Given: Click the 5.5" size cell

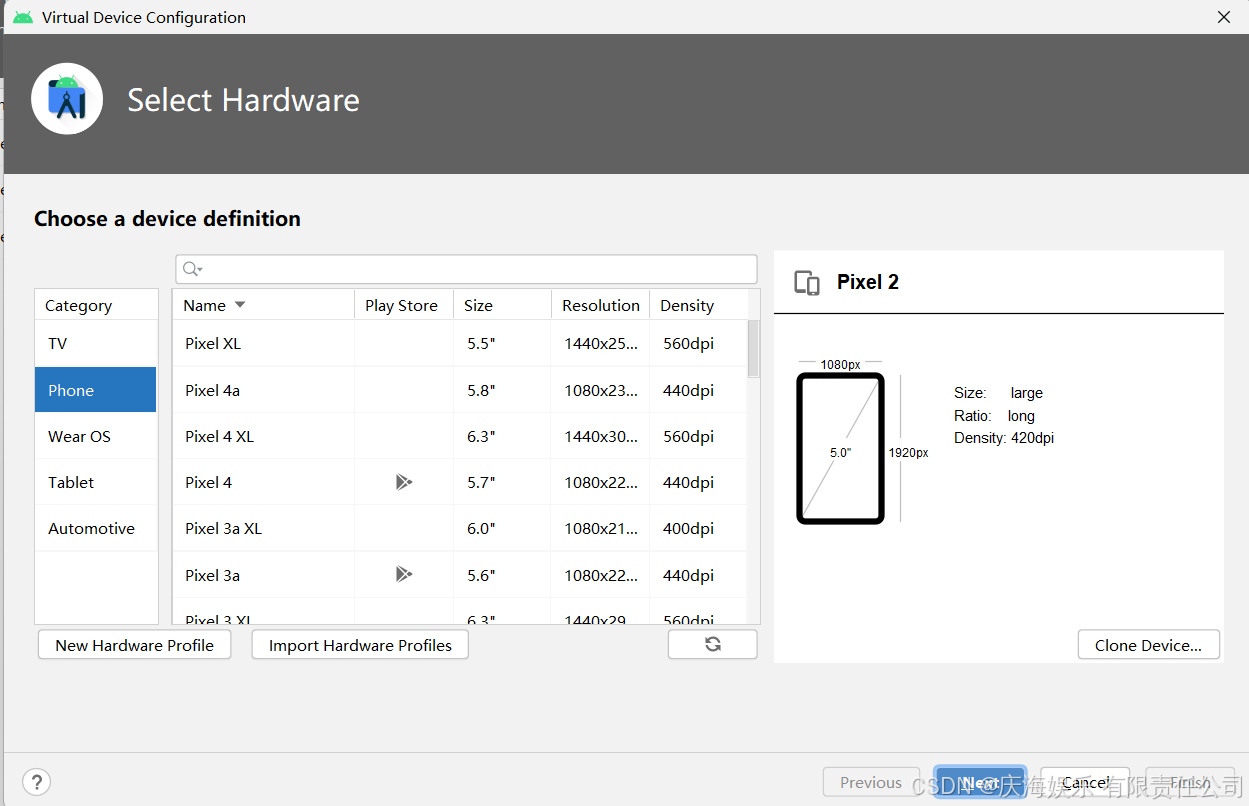Looking at the screenshot, I should coord(481,343).
